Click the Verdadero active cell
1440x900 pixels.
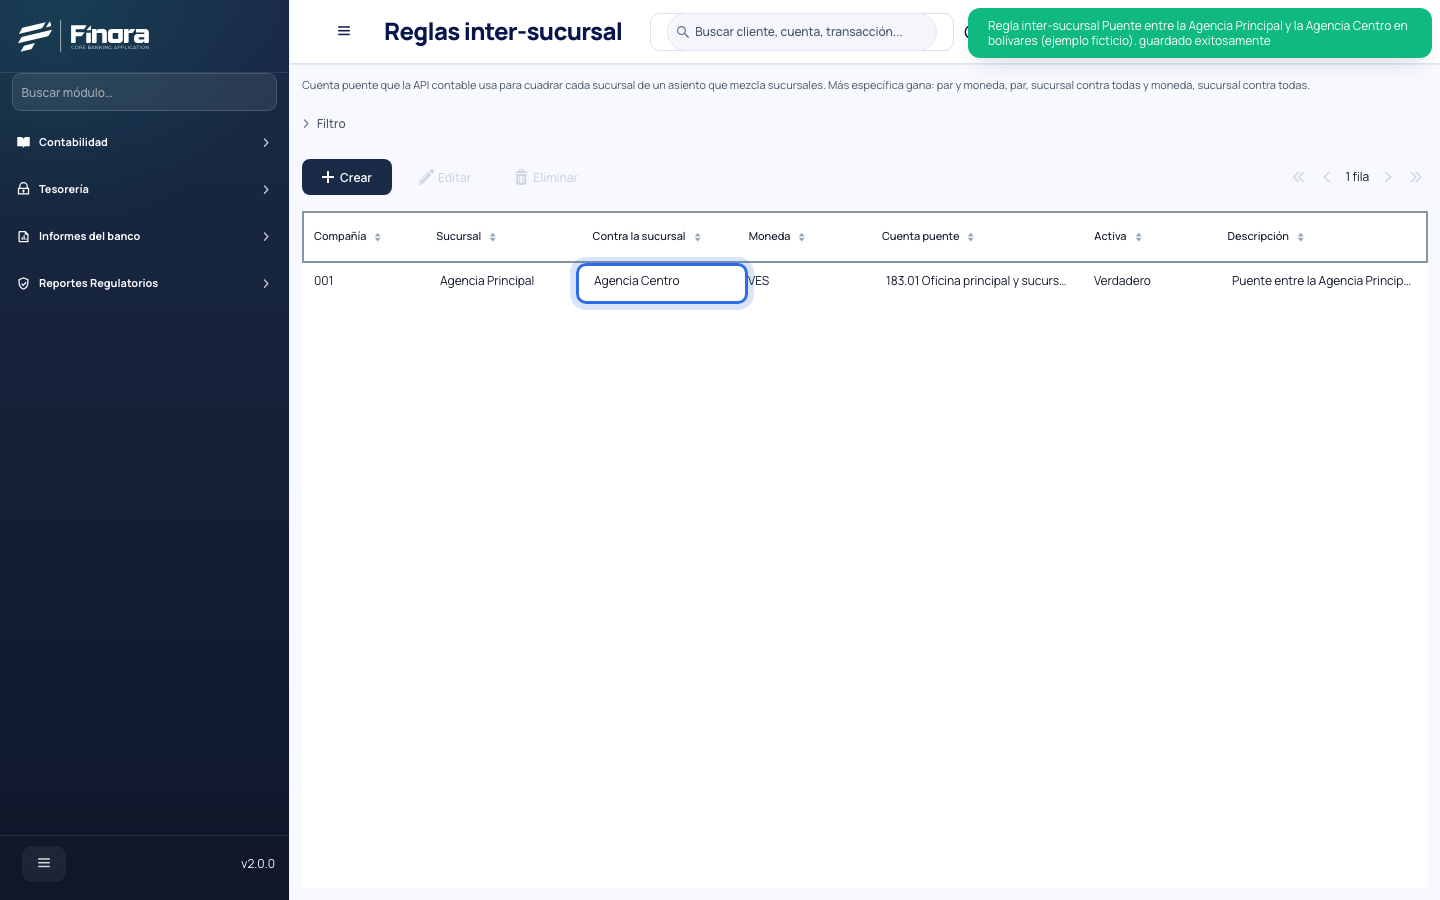point(1122,281)
